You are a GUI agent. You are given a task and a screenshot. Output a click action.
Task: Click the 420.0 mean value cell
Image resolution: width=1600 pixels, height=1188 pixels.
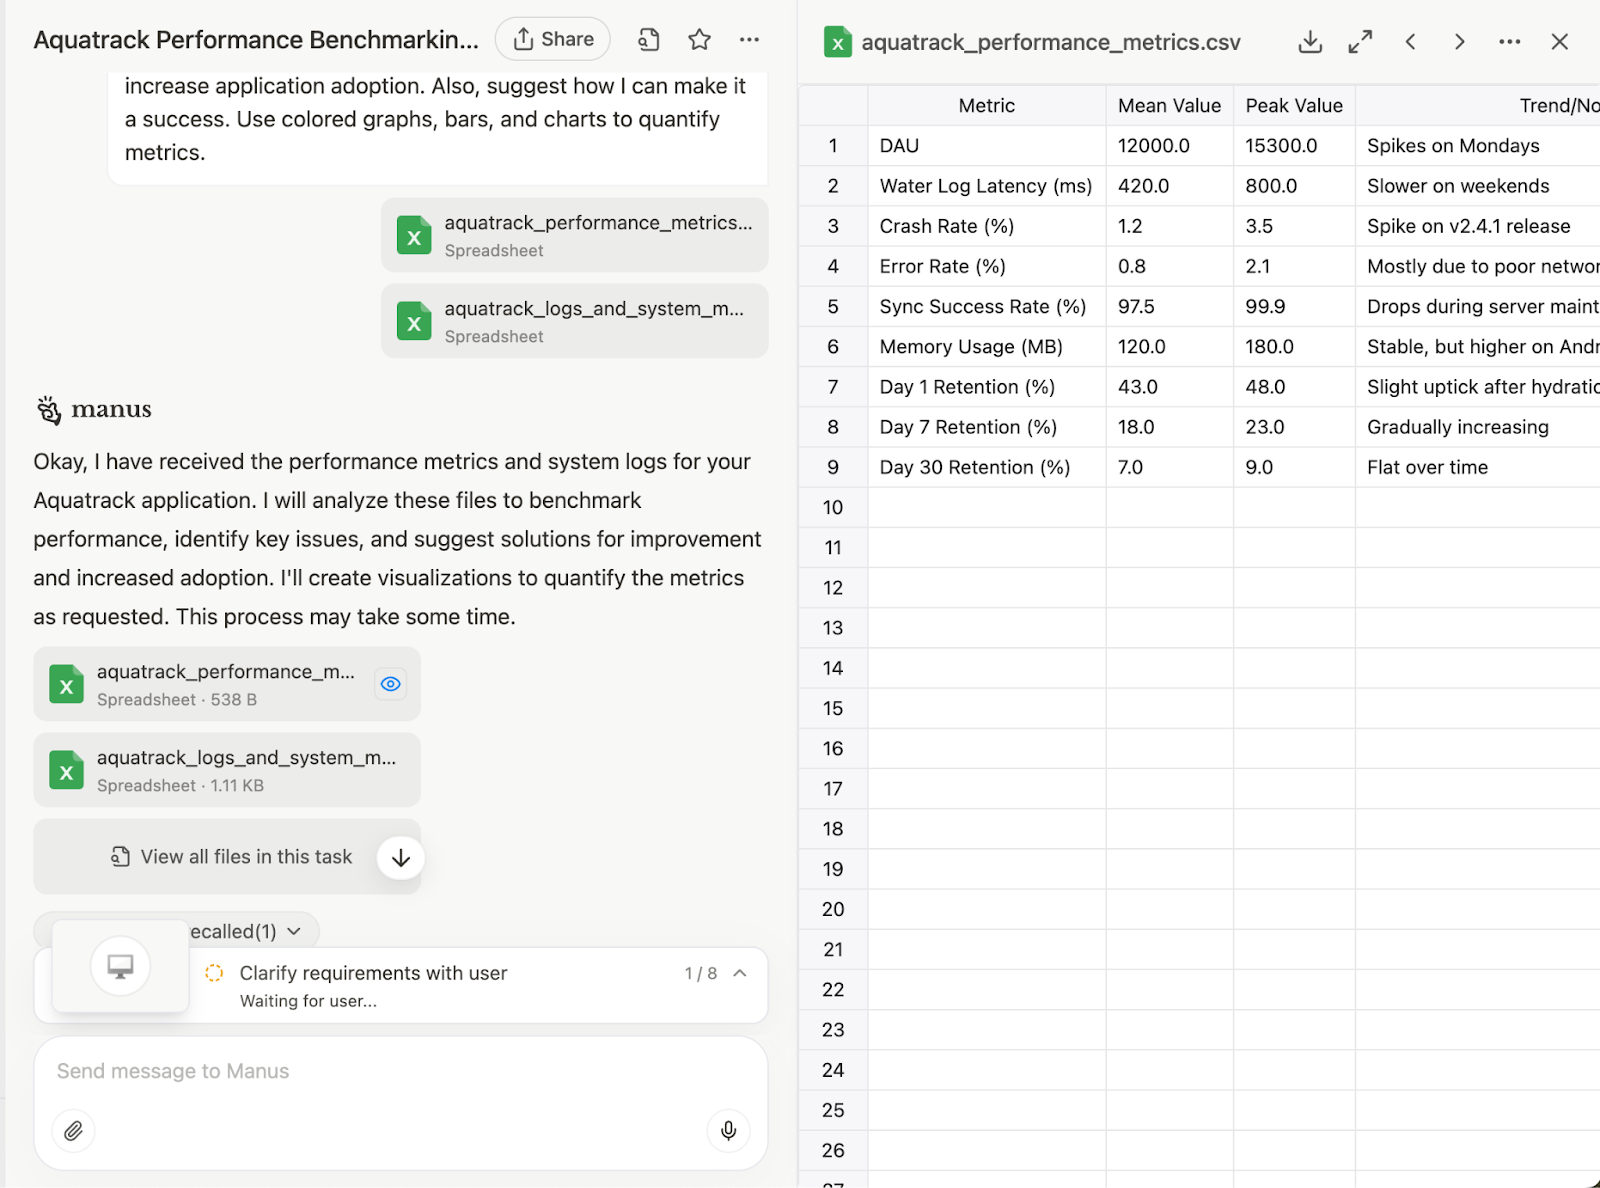click(1170, 186)
